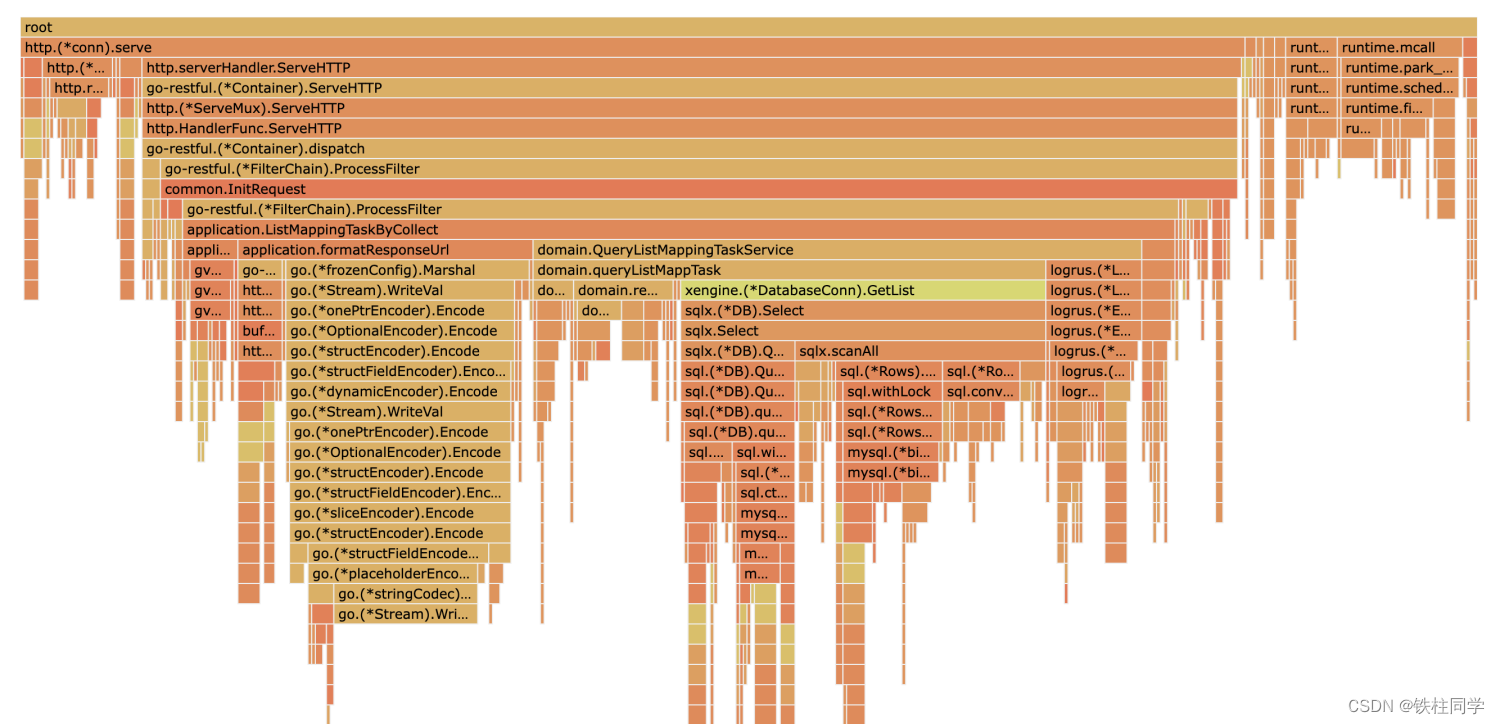
Task: Open the sqlx.Select frame
Action: (862, 331)
